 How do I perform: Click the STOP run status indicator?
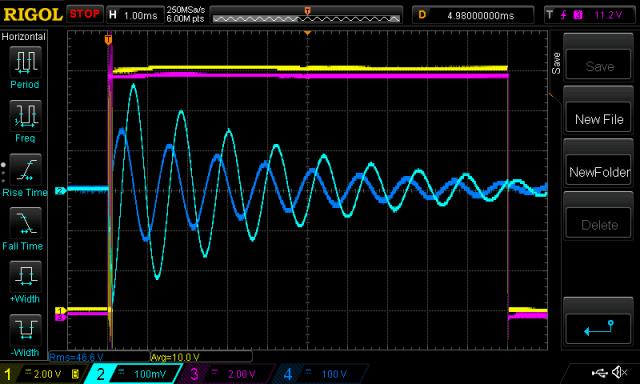(84, 14)
